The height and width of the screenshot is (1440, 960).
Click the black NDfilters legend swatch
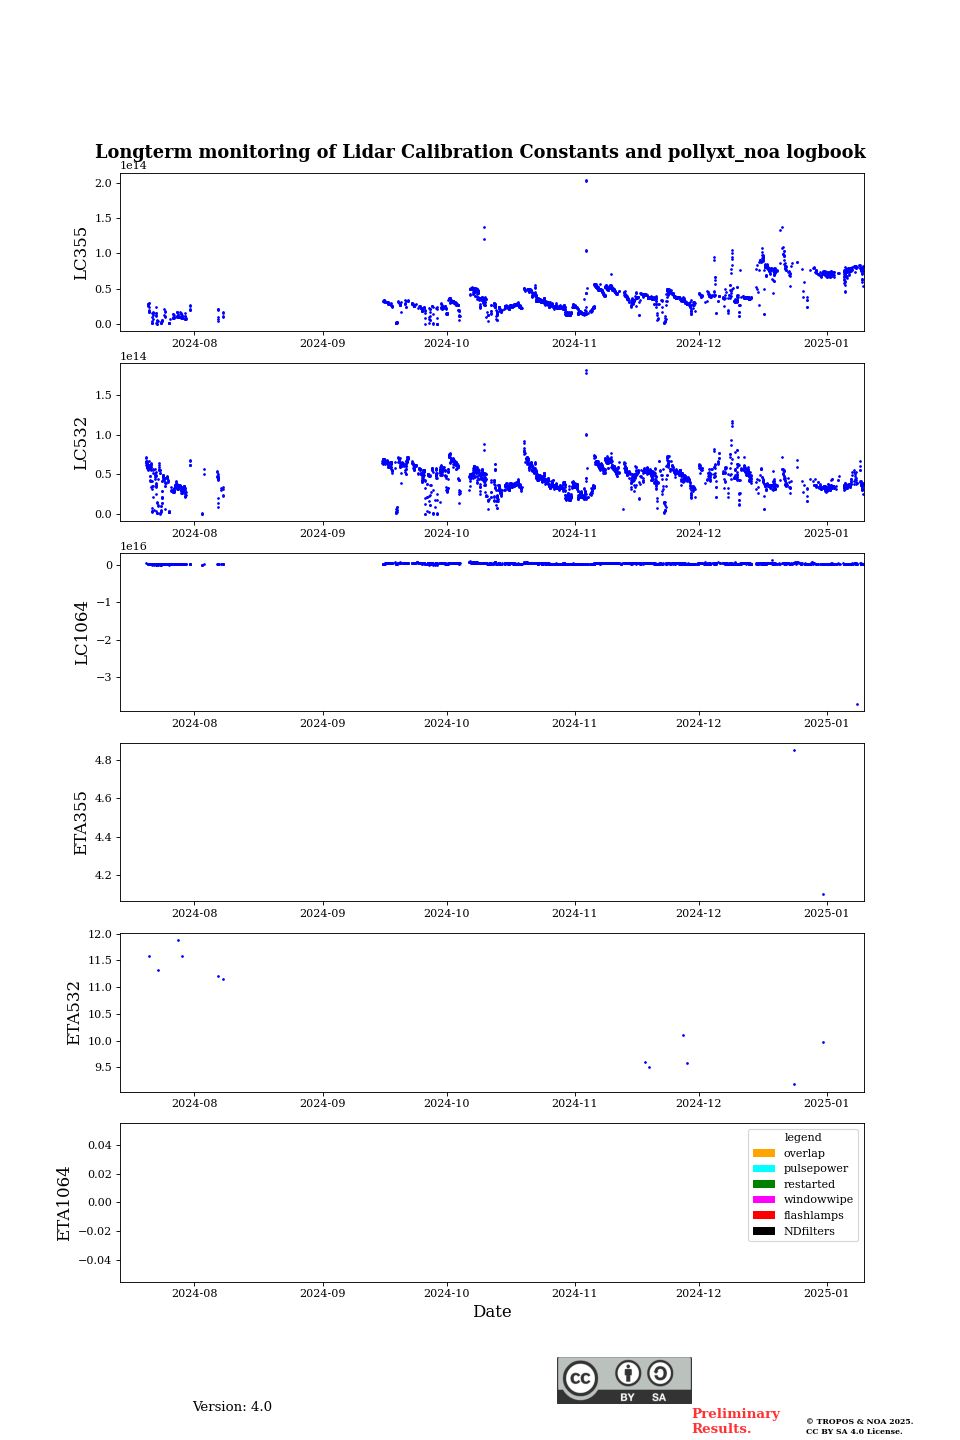[x=764, y=1231]
